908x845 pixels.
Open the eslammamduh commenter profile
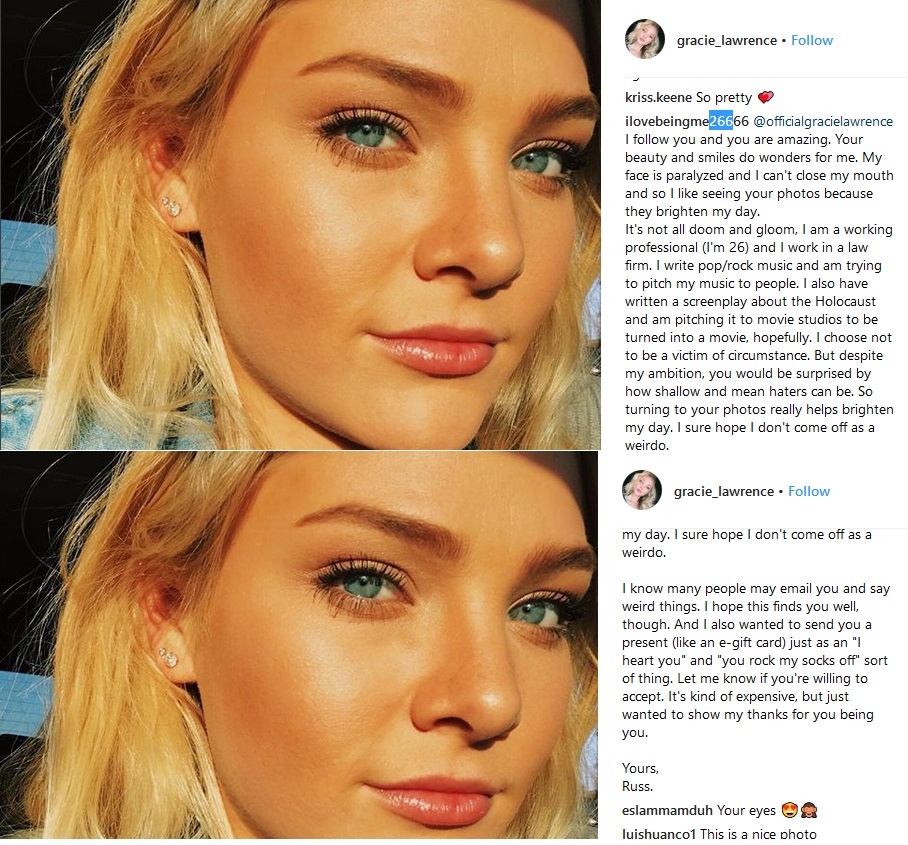click(x=667, y=810)
